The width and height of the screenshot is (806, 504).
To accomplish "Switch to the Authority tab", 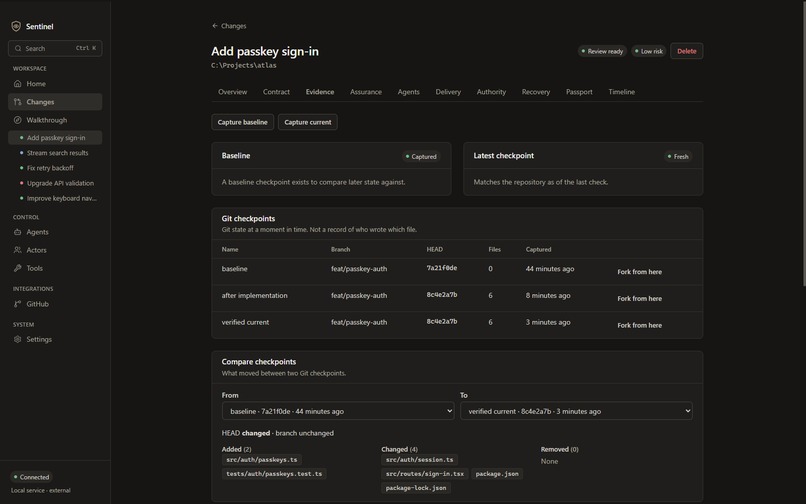I will 491,92.
